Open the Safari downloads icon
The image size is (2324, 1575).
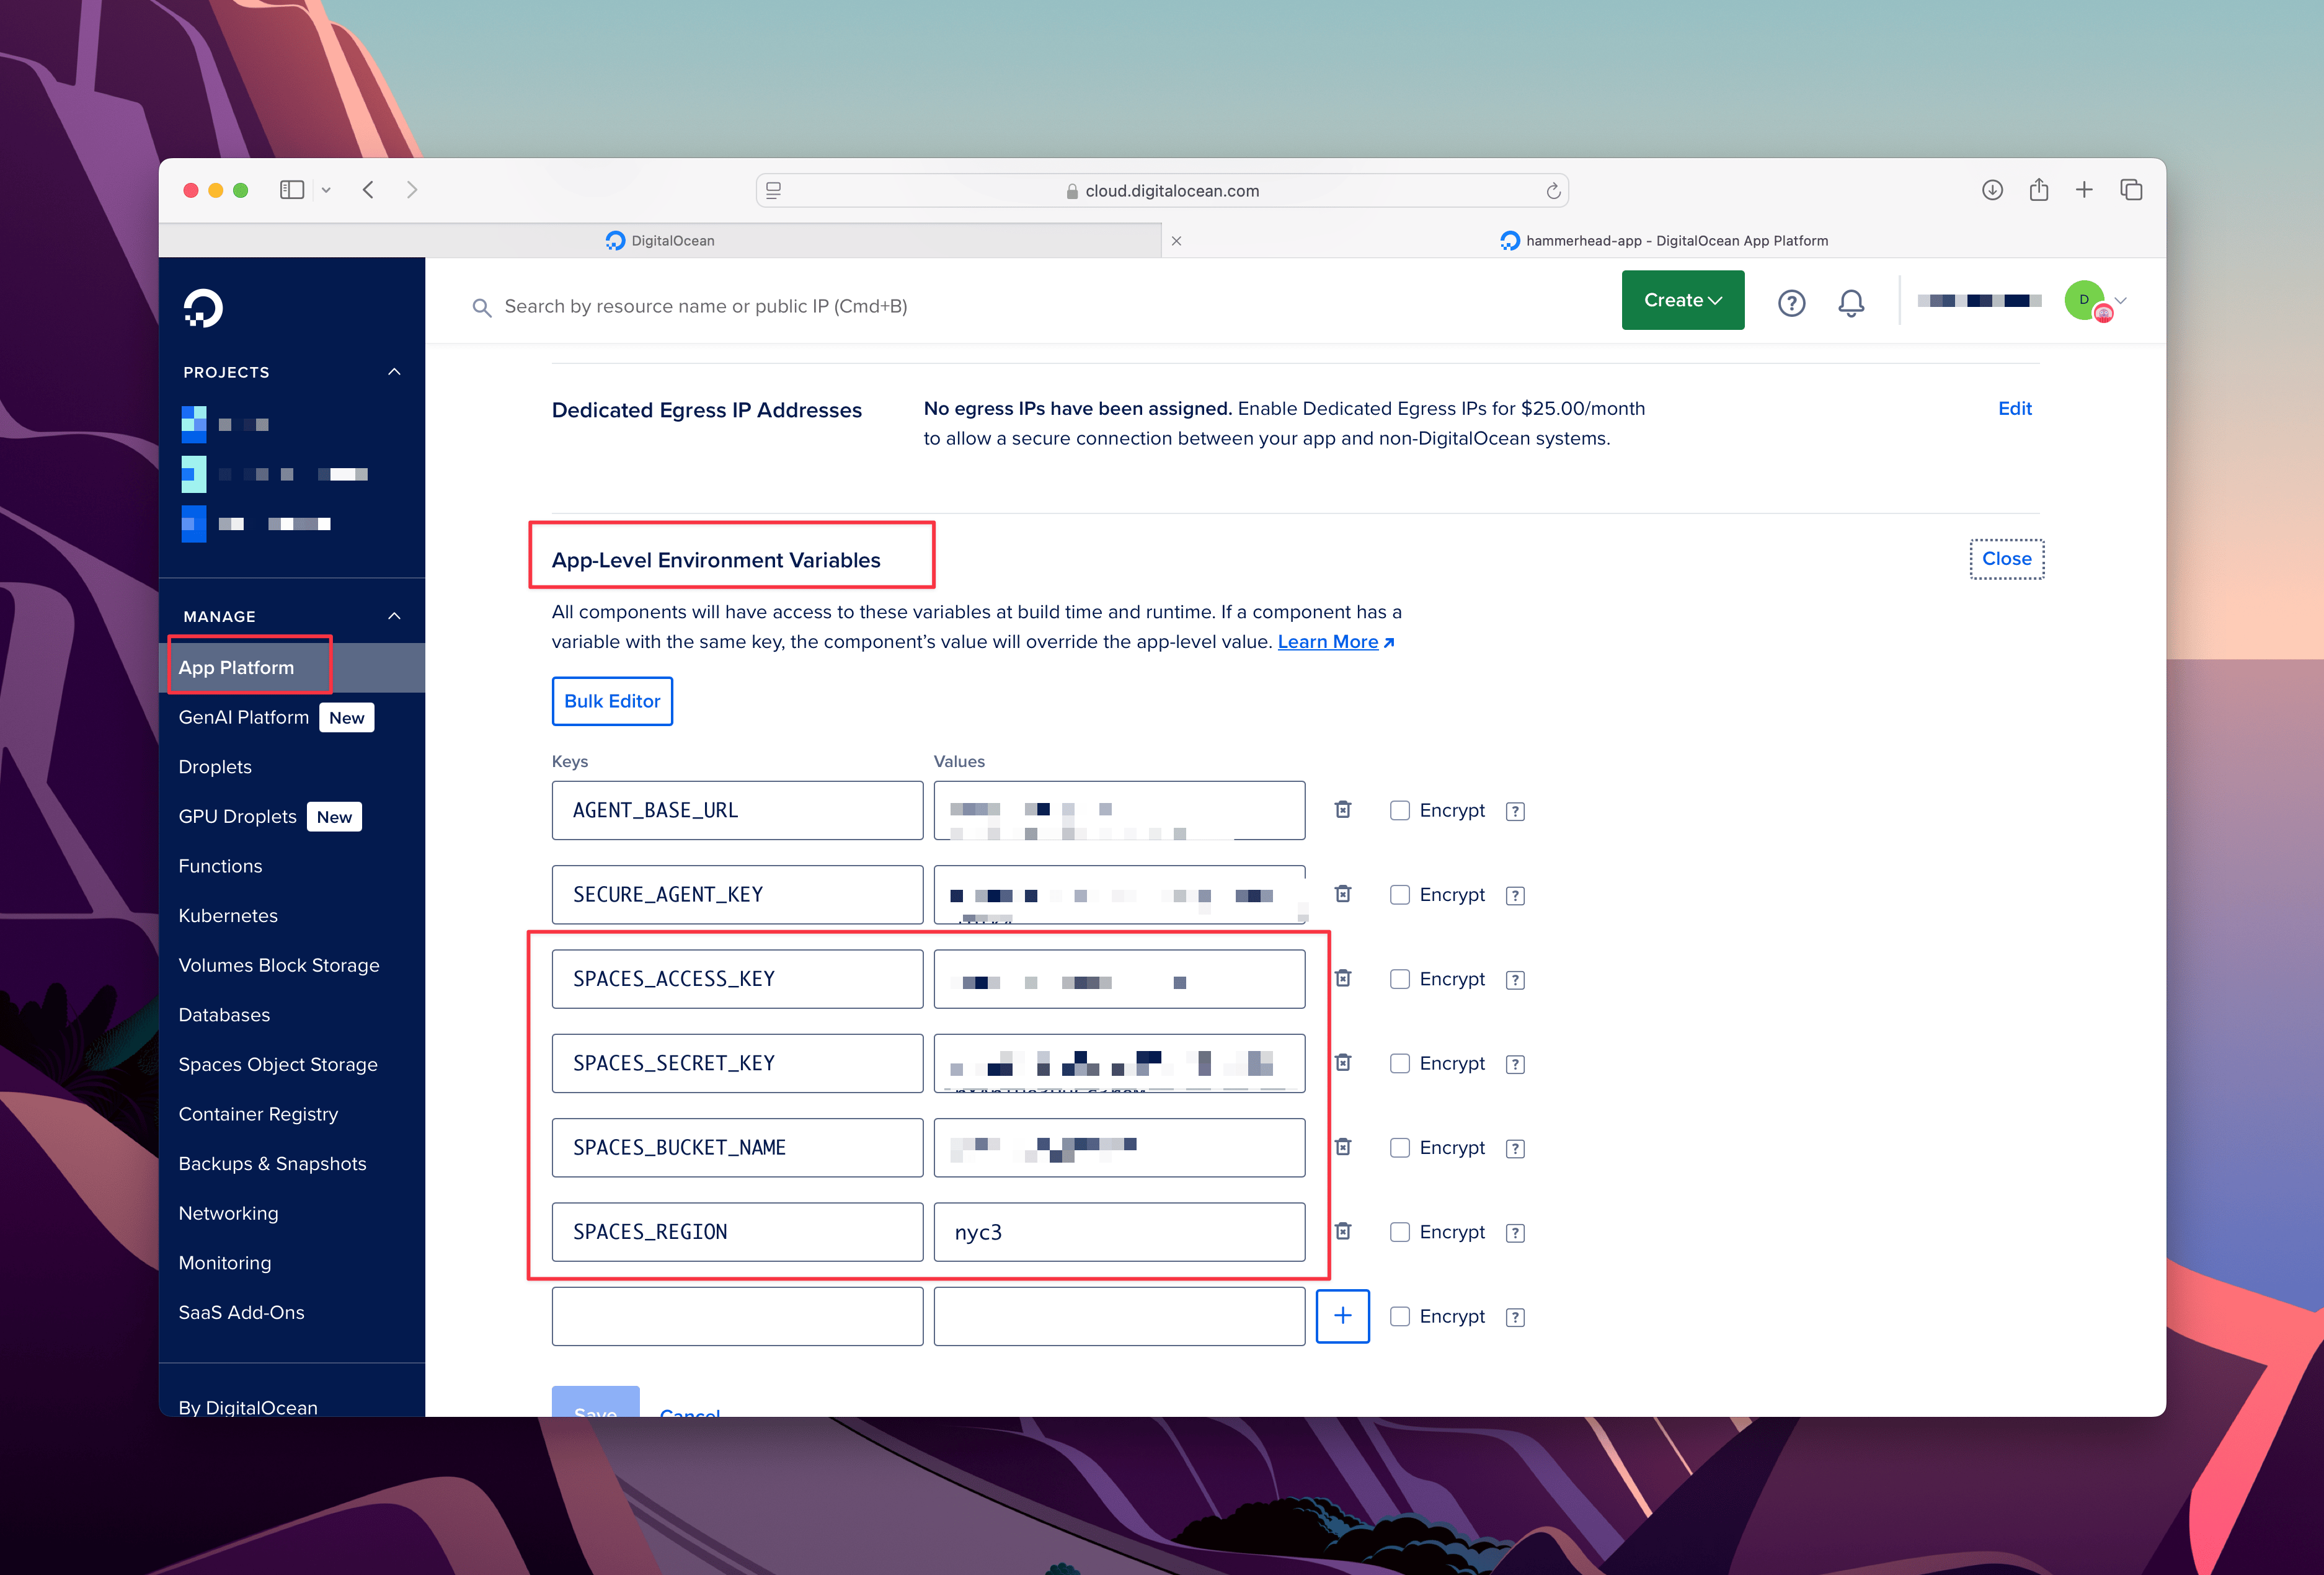pyautogui.click(x=1992, y=190)
